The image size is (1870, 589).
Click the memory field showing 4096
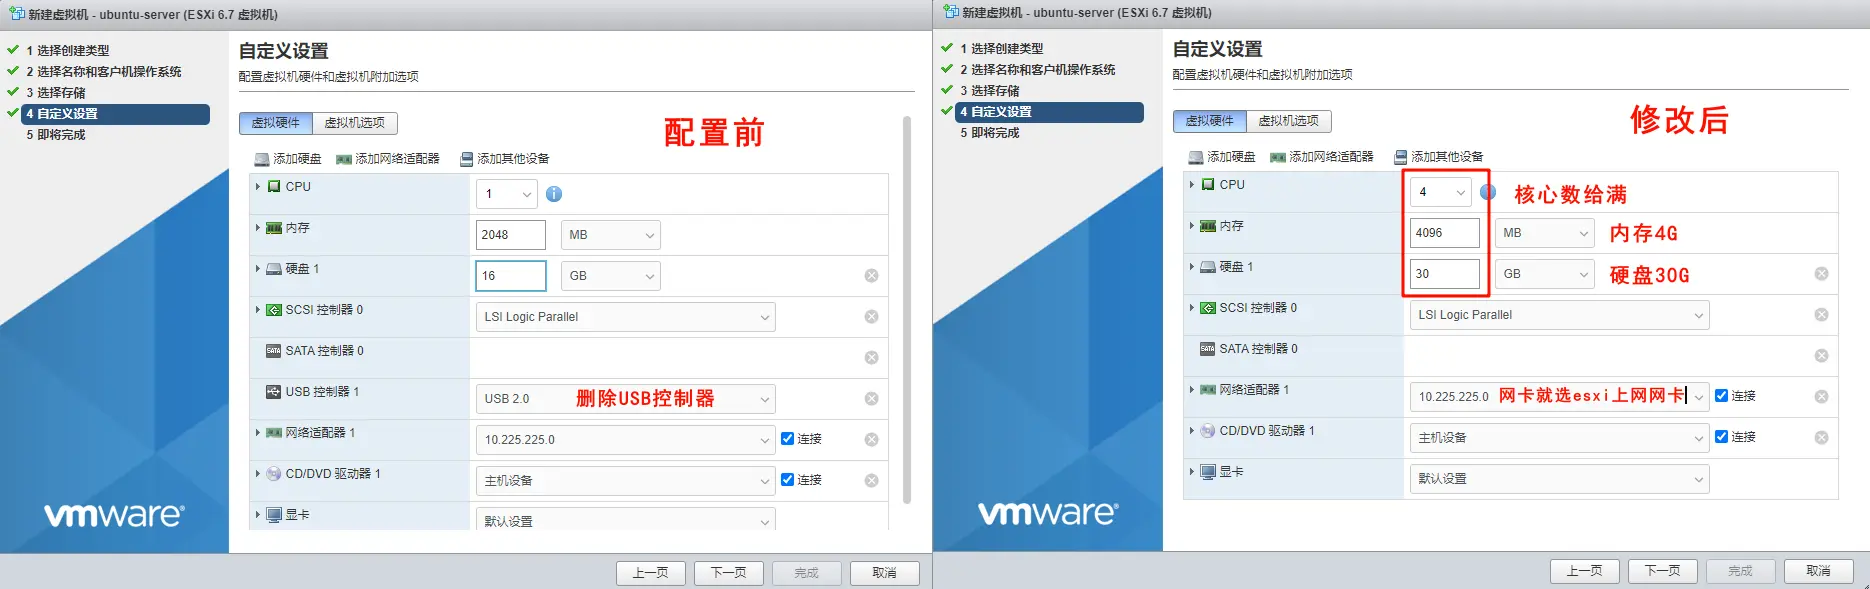coord(1445,233)
